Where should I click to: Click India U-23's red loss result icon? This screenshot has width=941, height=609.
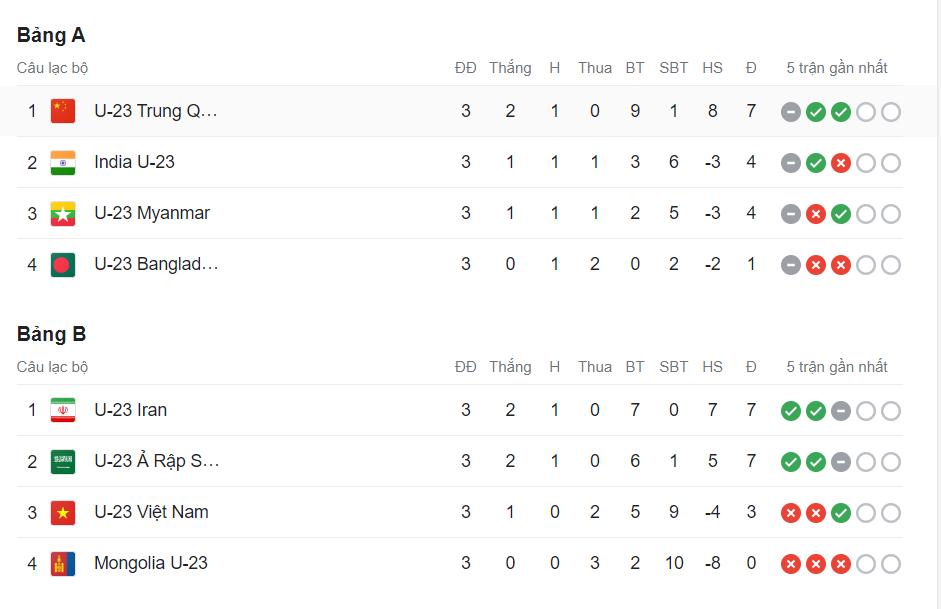pyautogui.click(x=841, y=163)
